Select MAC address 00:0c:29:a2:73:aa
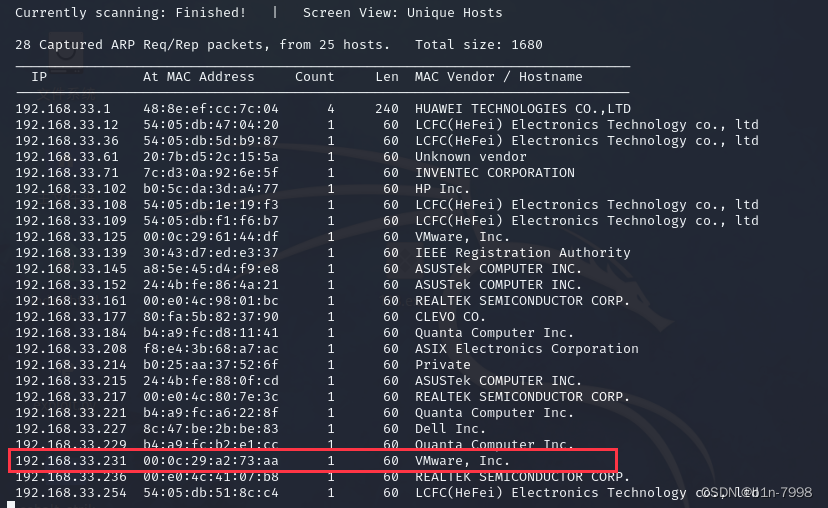This screenshot has height=508, width=828. click(x=211, y=460)
